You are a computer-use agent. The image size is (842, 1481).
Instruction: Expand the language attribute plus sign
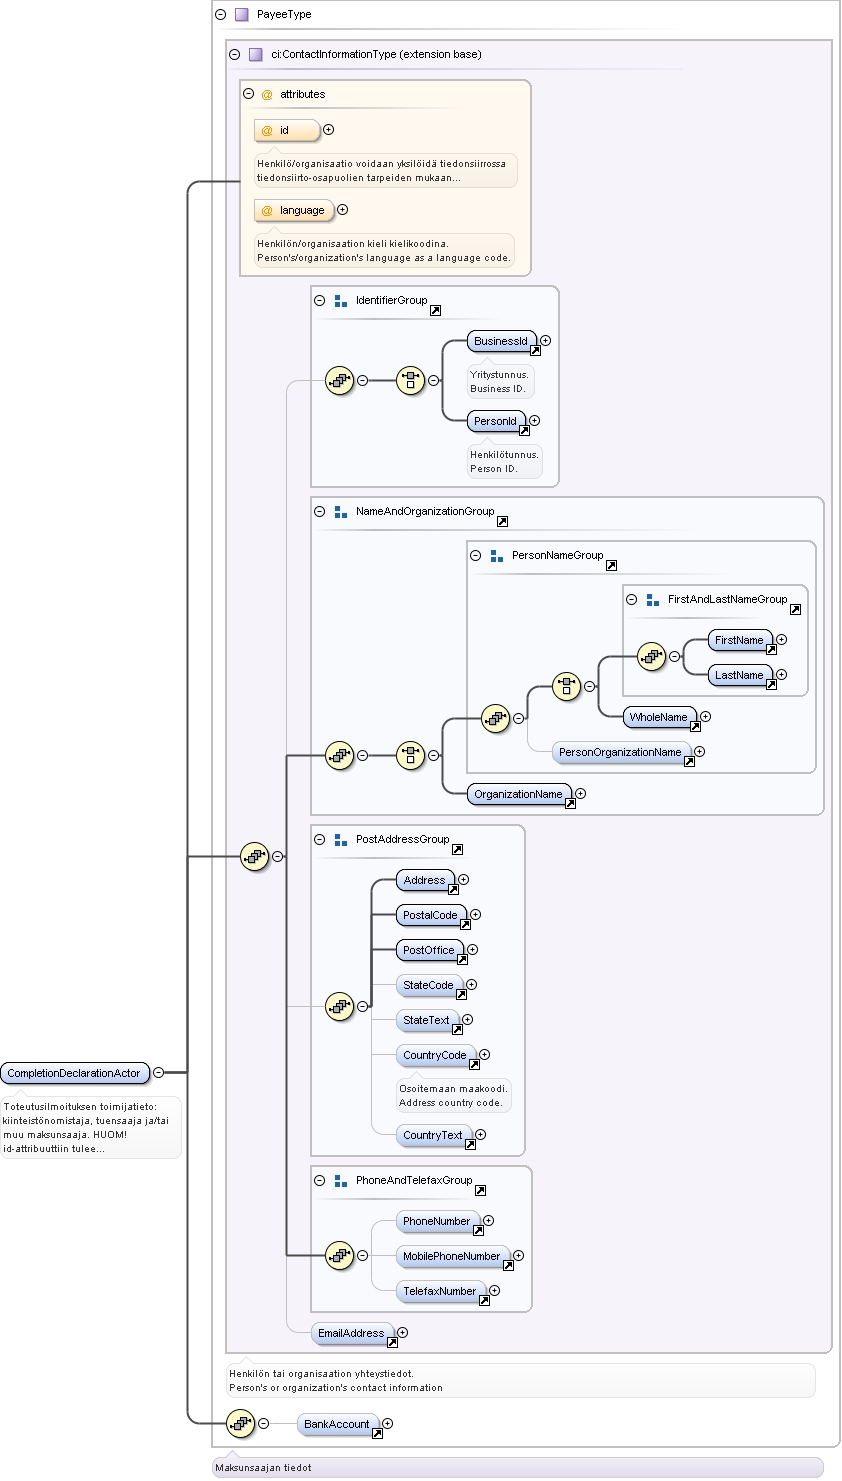coord(343,210)
